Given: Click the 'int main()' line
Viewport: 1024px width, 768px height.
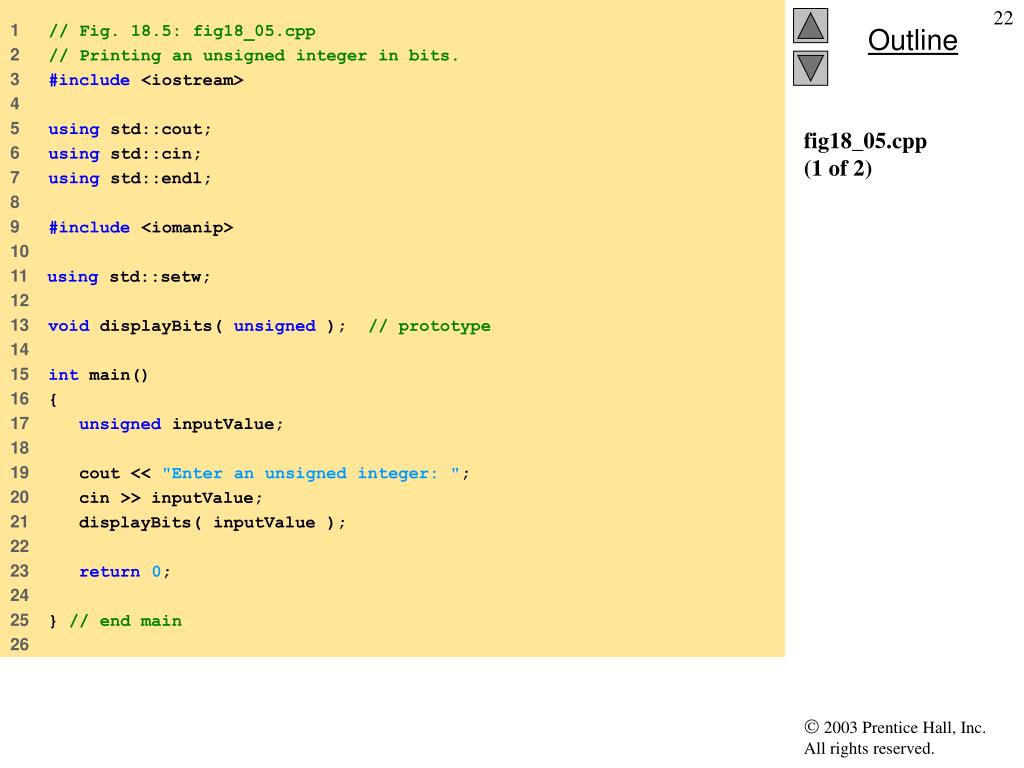Looking at the screenshot, I should click(x=98, y=375).
